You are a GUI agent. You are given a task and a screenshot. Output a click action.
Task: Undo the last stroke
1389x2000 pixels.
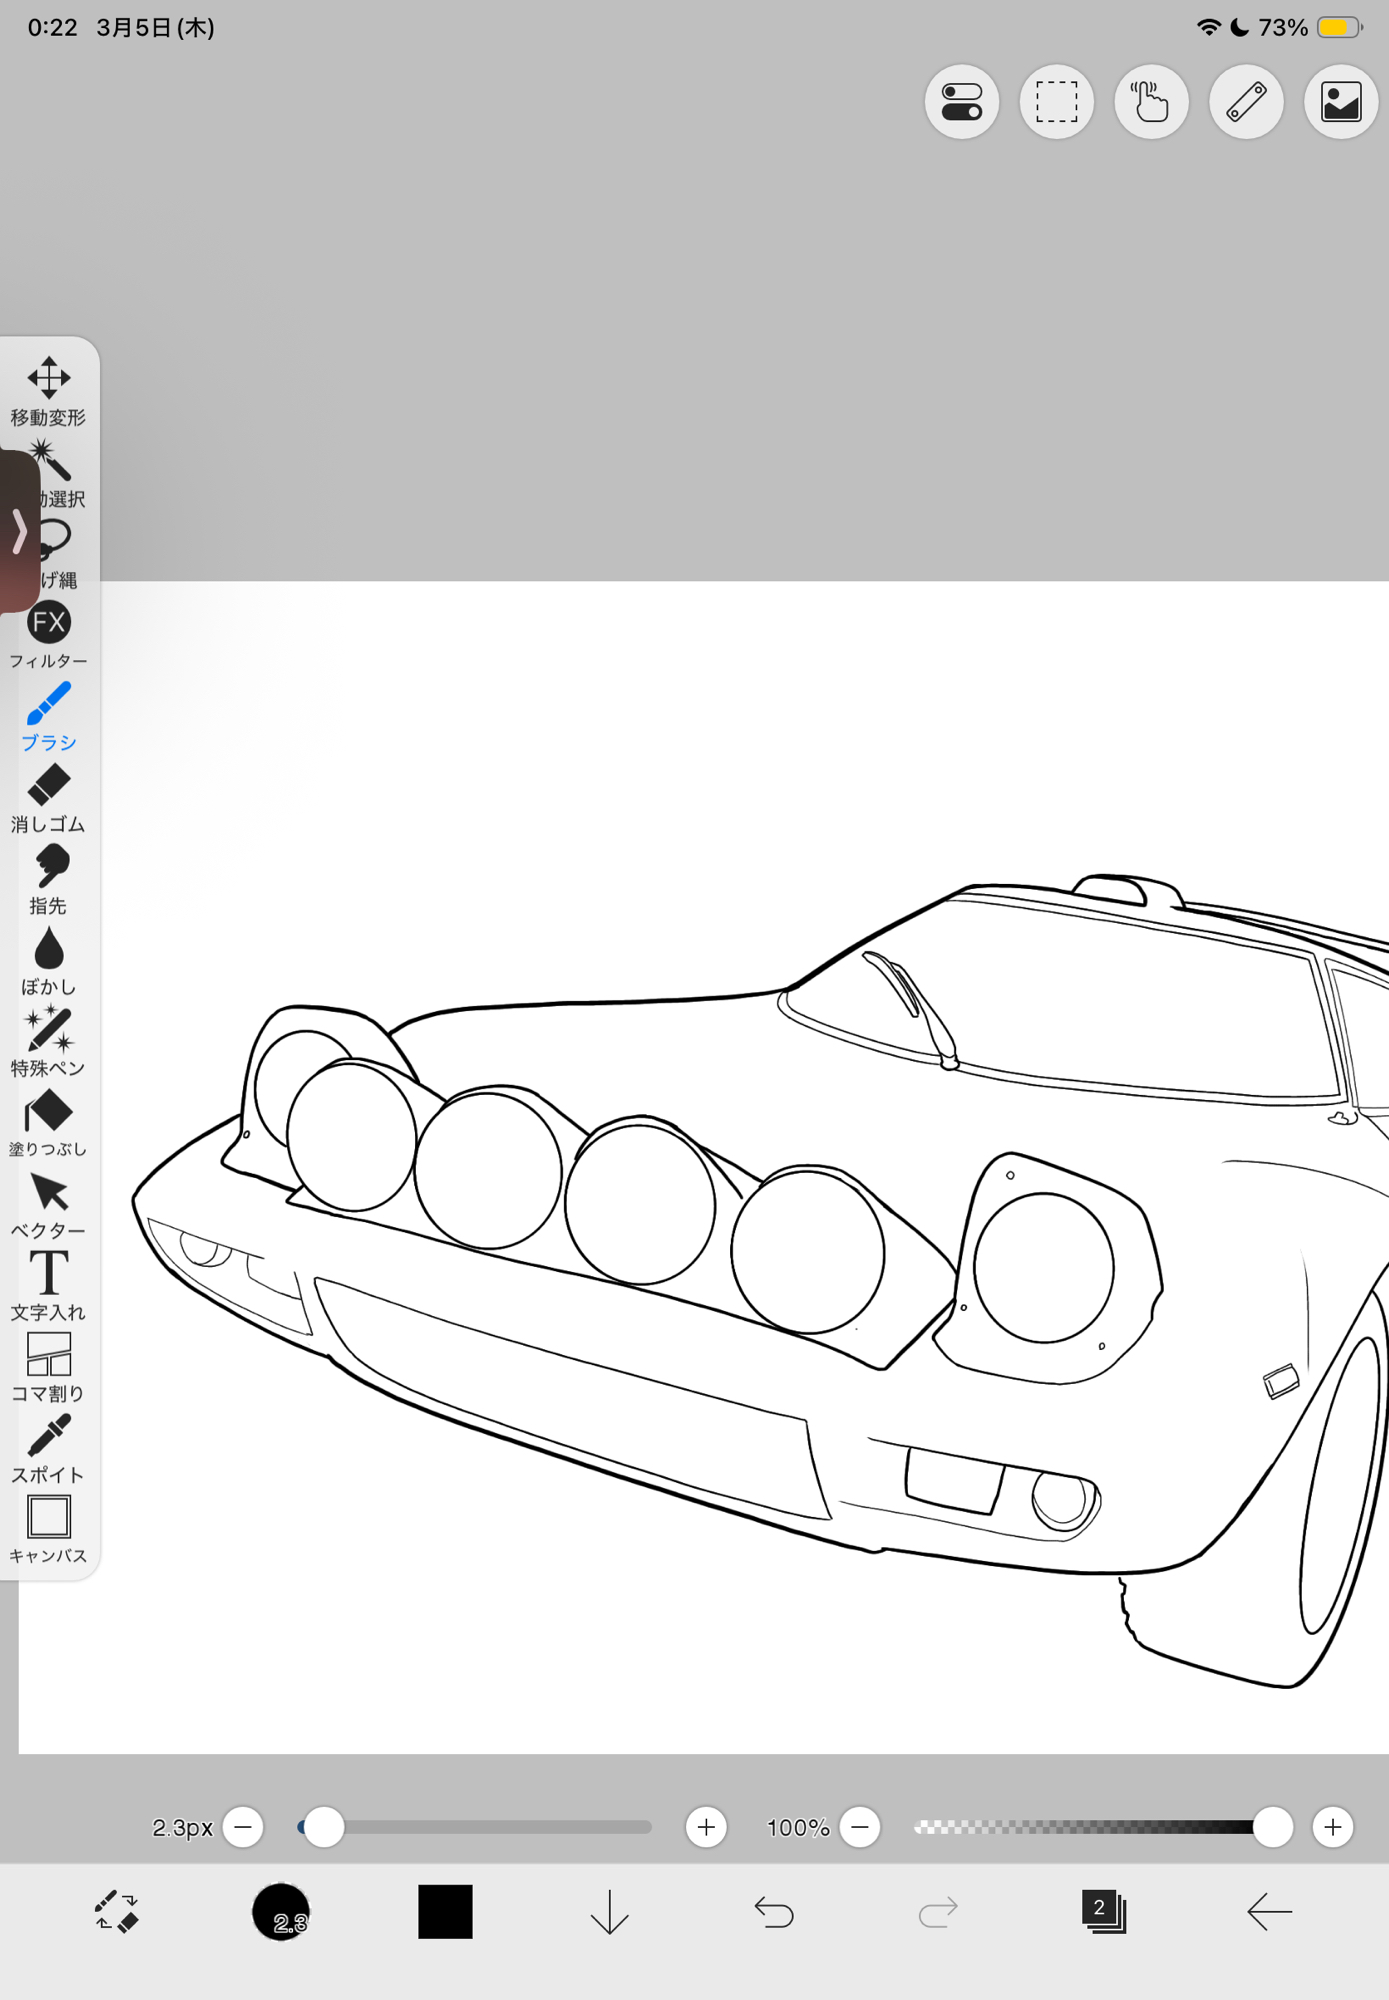click(773, 1912)
